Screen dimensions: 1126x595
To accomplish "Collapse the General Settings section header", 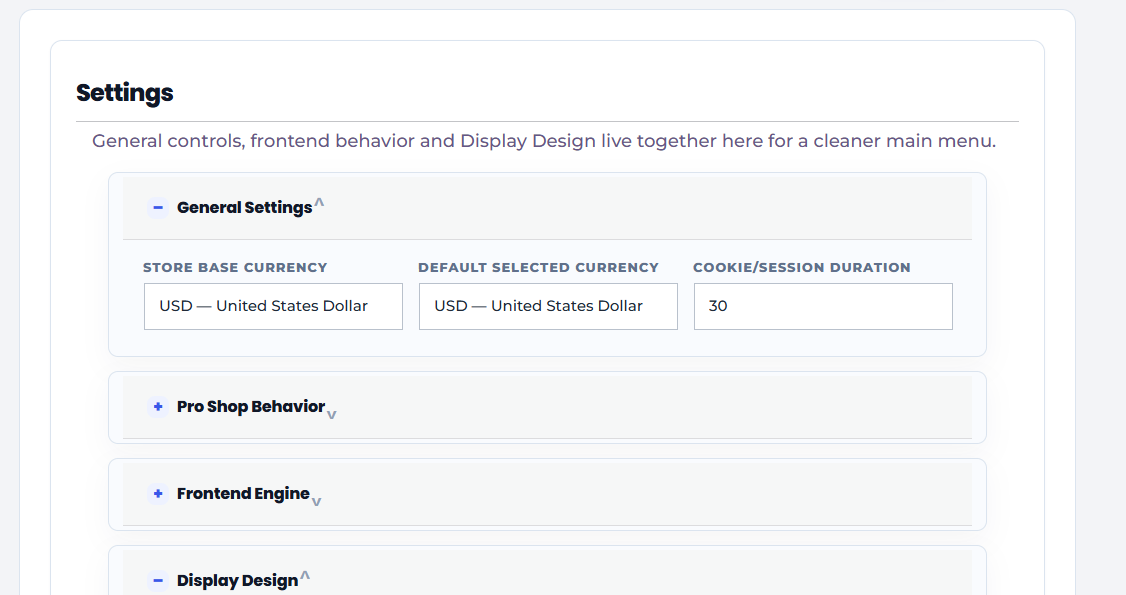I will (x=547, y=207).
